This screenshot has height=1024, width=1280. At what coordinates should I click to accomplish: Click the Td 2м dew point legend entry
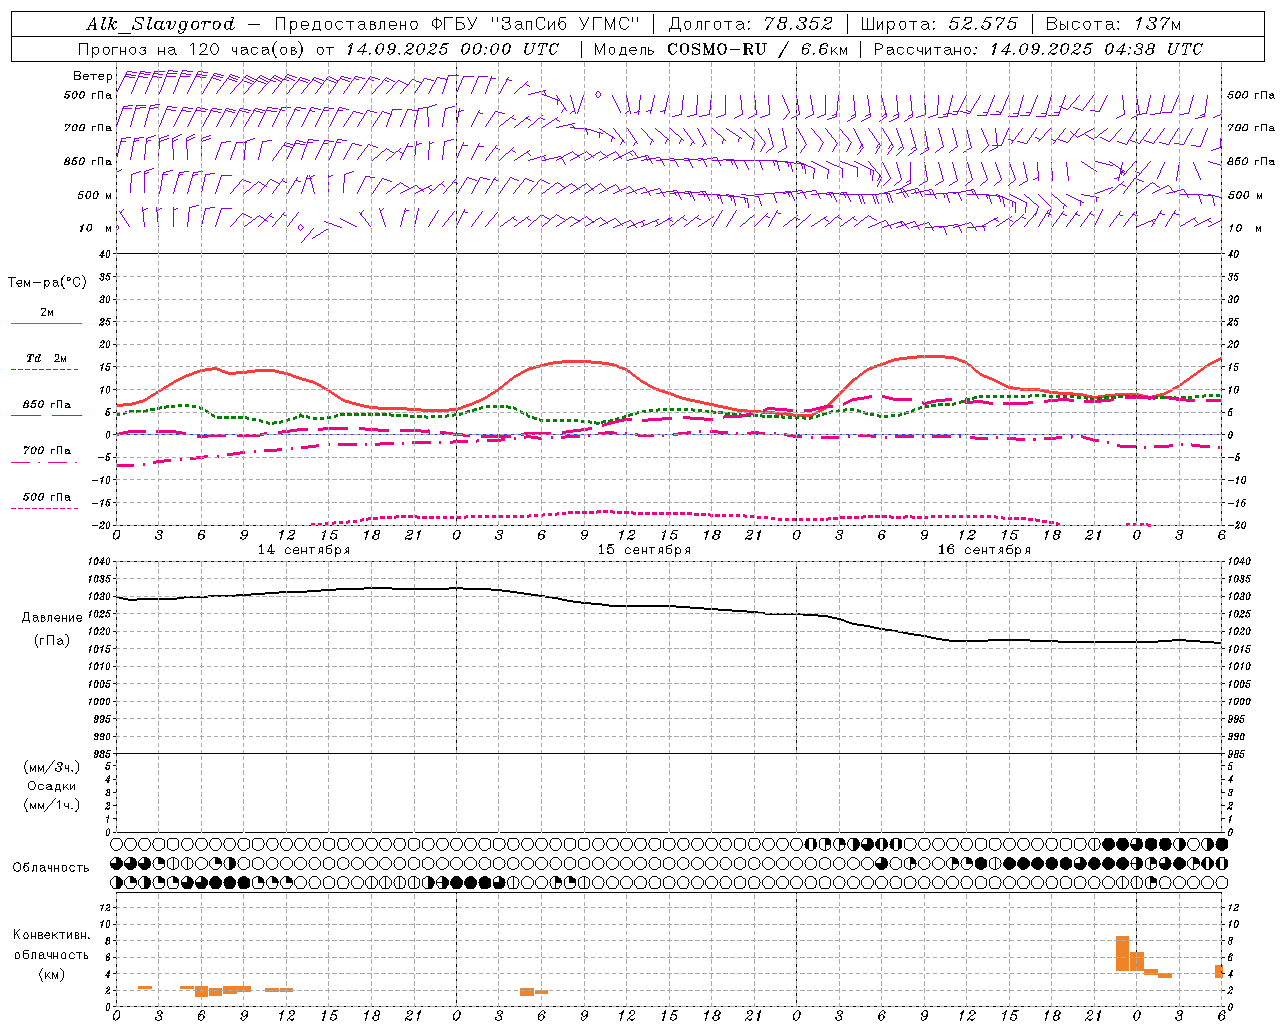coord(46,358)
